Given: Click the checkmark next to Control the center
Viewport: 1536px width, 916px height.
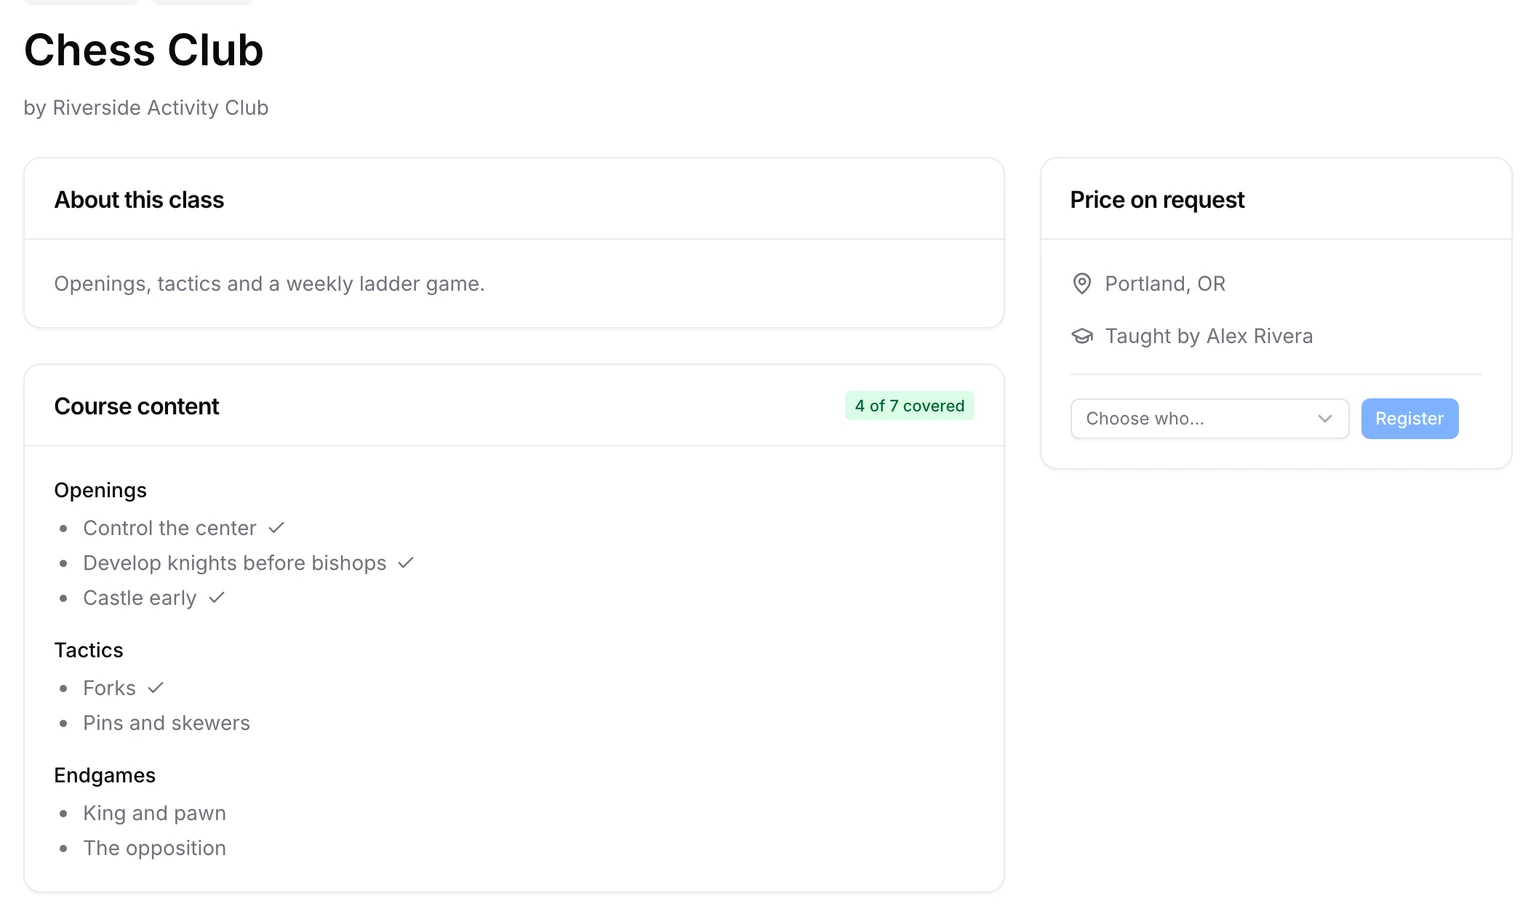Looking at the screenshot, I should 276,528.
